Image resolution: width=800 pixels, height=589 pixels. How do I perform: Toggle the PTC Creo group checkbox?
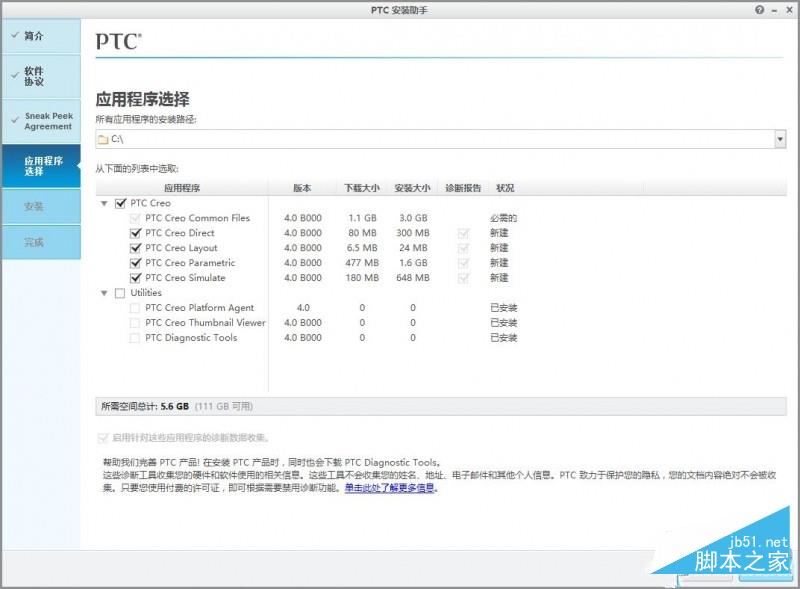click(120, 203)
